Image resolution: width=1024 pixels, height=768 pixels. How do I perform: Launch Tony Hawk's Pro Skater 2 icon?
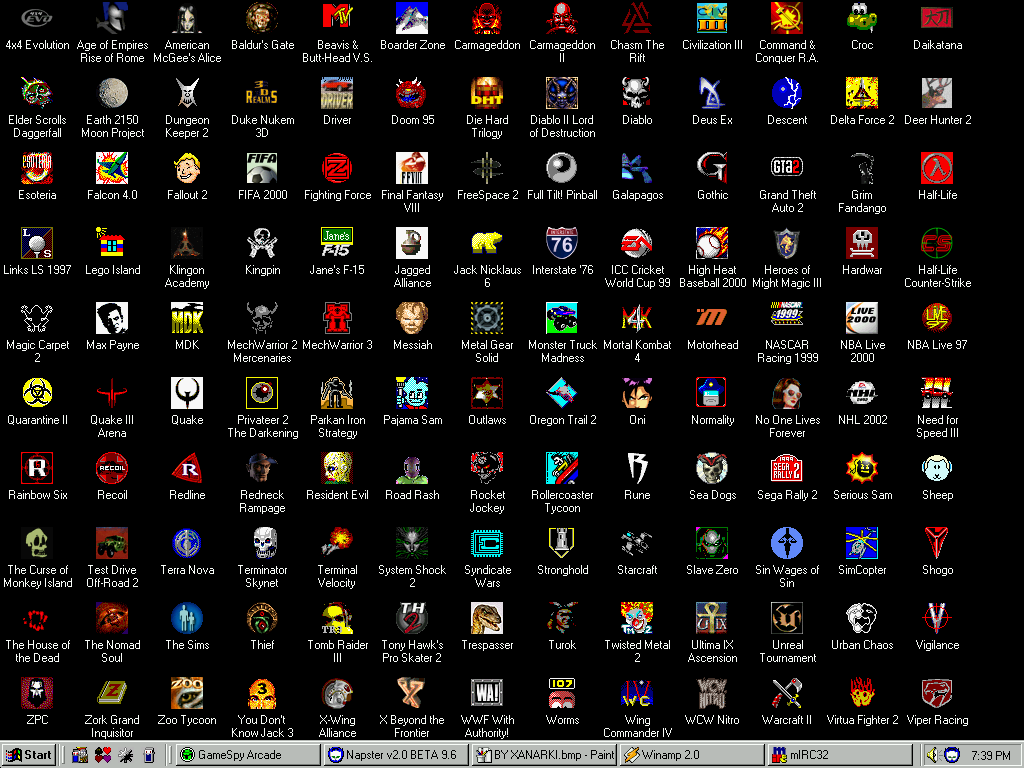coord(412,618)
